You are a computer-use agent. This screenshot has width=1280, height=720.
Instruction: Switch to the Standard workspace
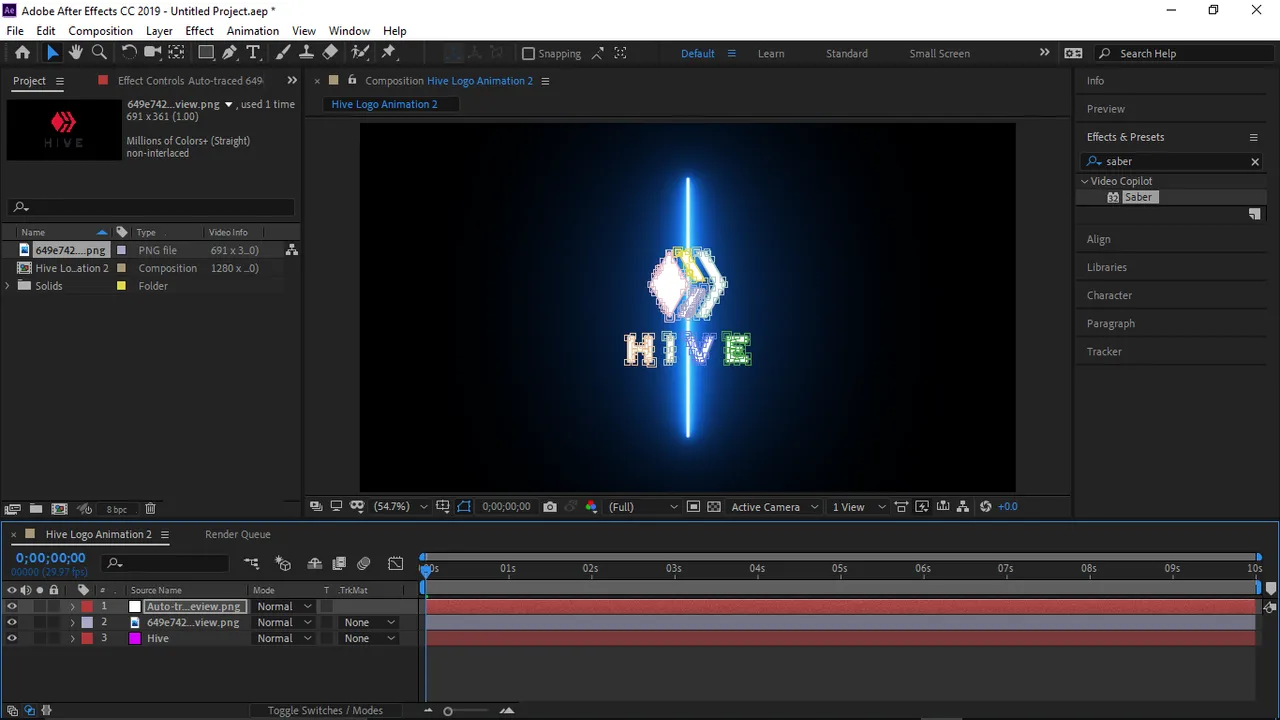click(x=847, y=53)
